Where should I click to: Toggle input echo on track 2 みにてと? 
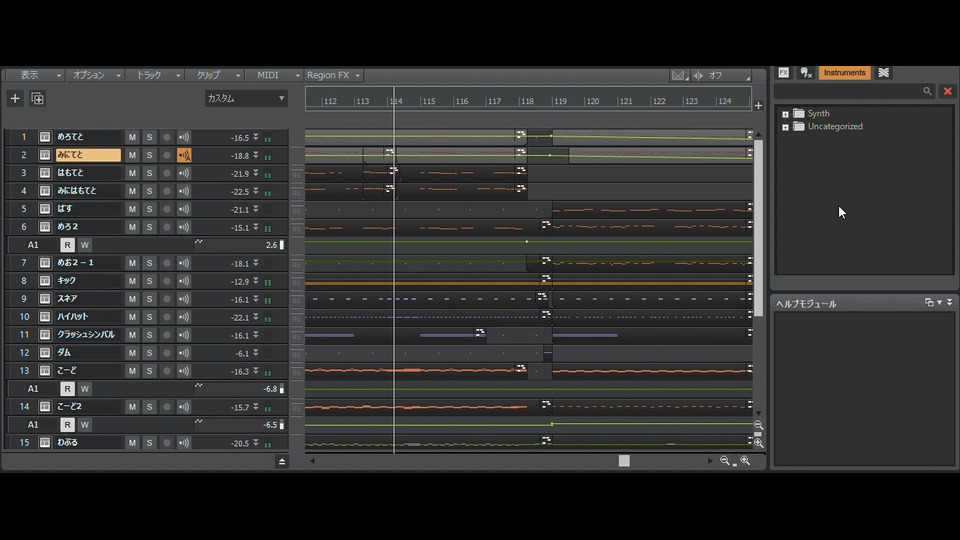click(184, 155)
